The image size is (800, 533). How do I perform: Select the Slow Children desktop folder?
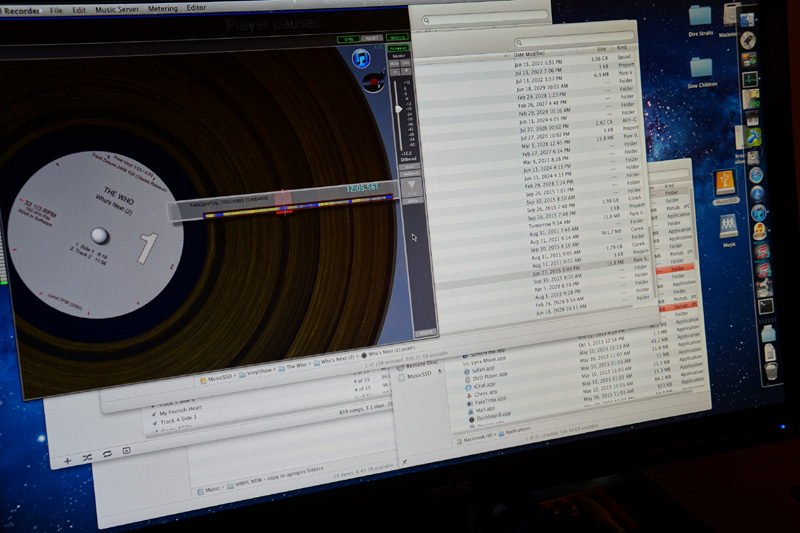pos(702,72)
